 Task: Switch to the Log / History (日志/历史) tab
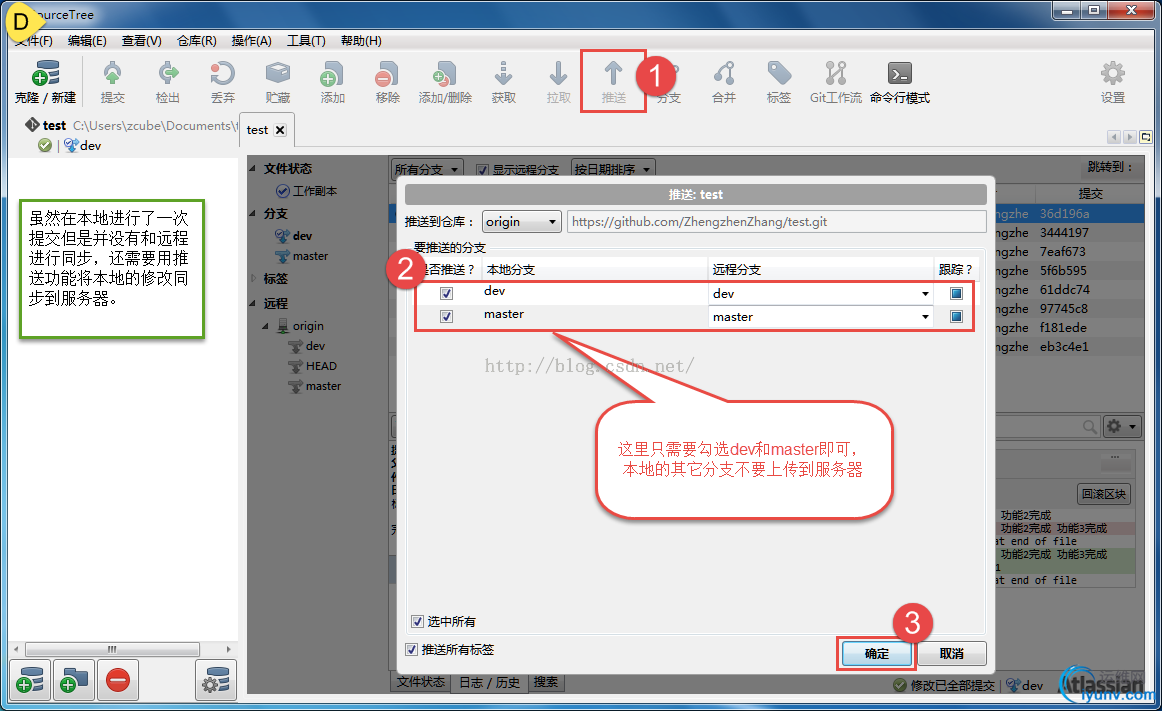click(x=489, y=683)
